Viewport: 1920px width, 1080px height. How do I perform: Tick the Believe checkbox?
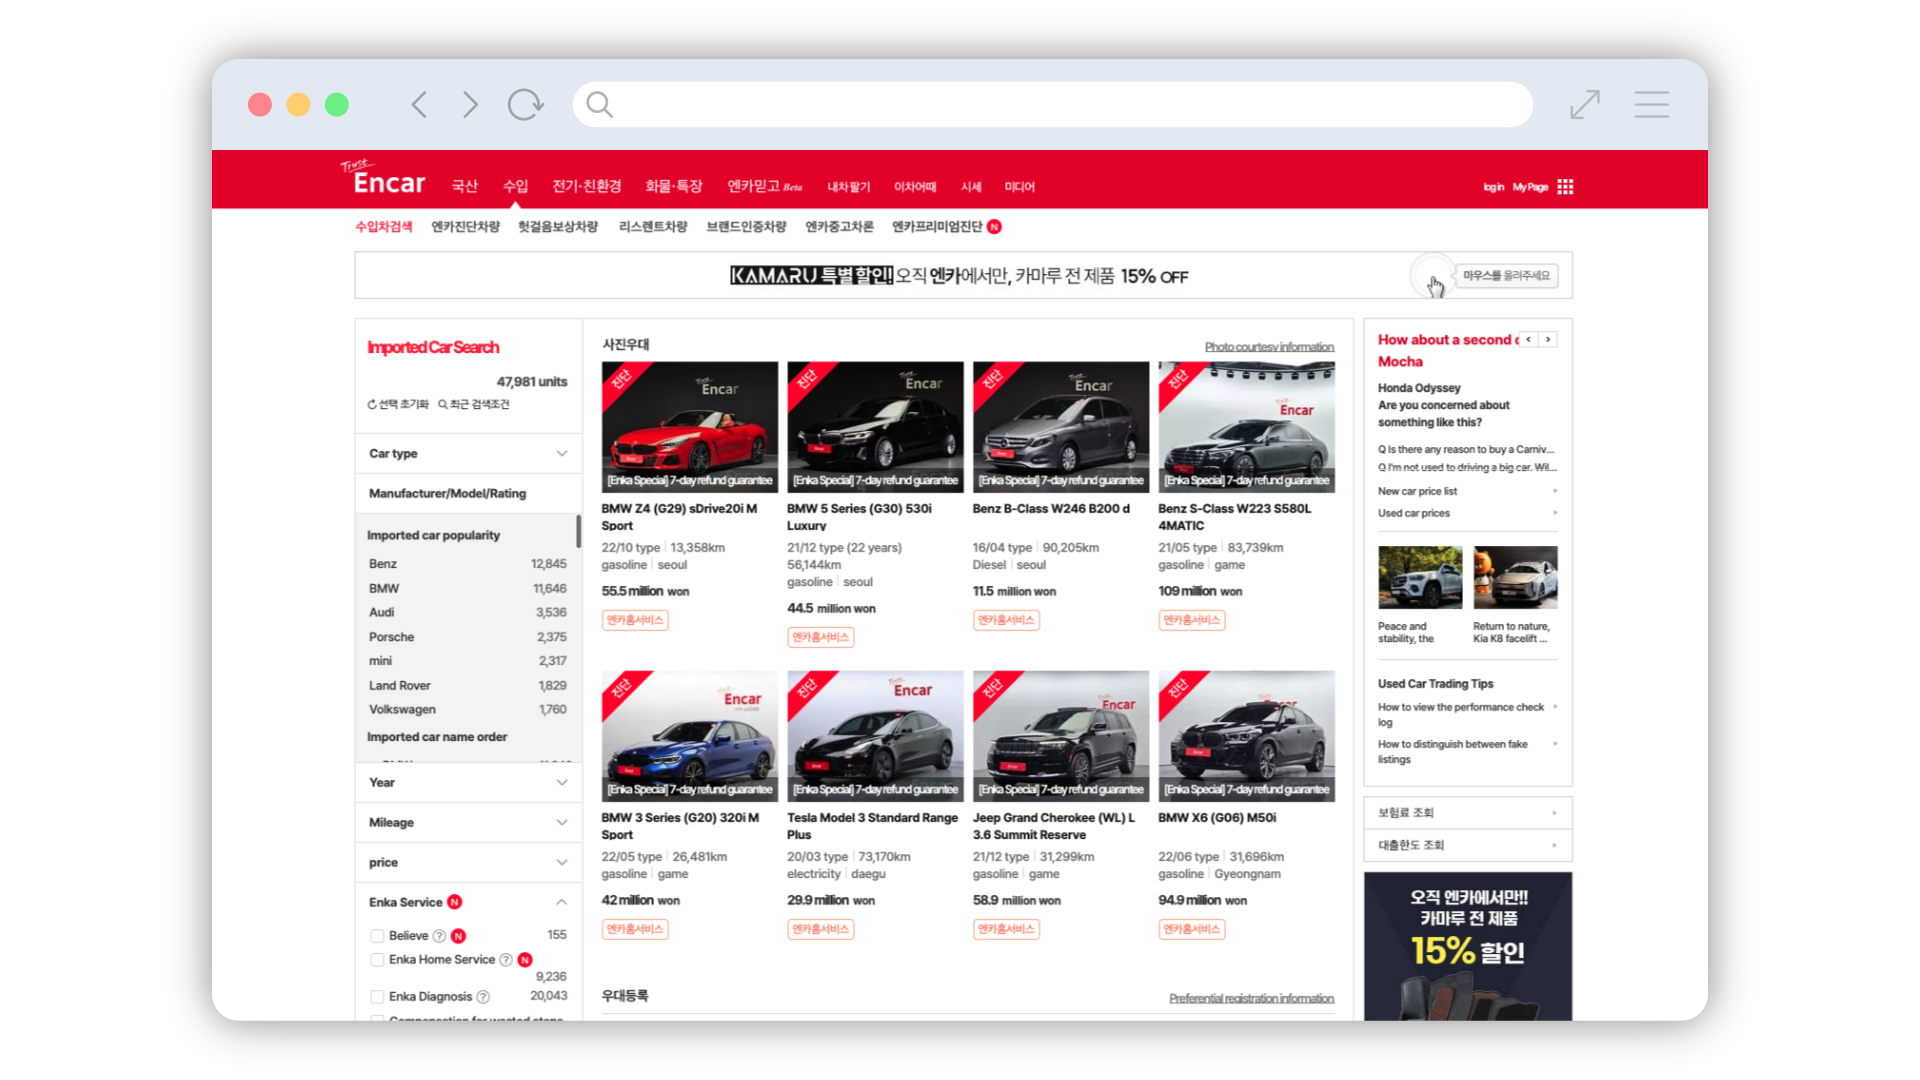tap(377, 936)
